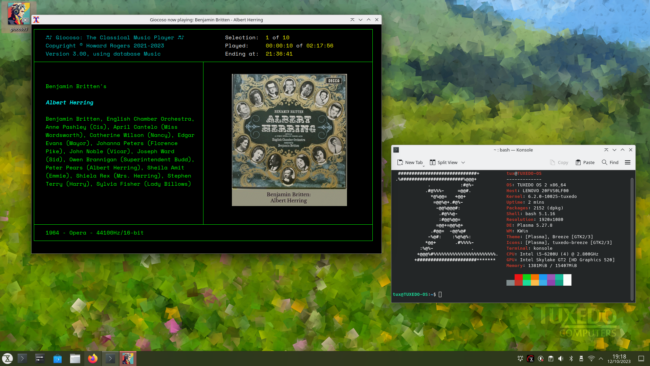Minimize the Giocoso window

[360, 19]
